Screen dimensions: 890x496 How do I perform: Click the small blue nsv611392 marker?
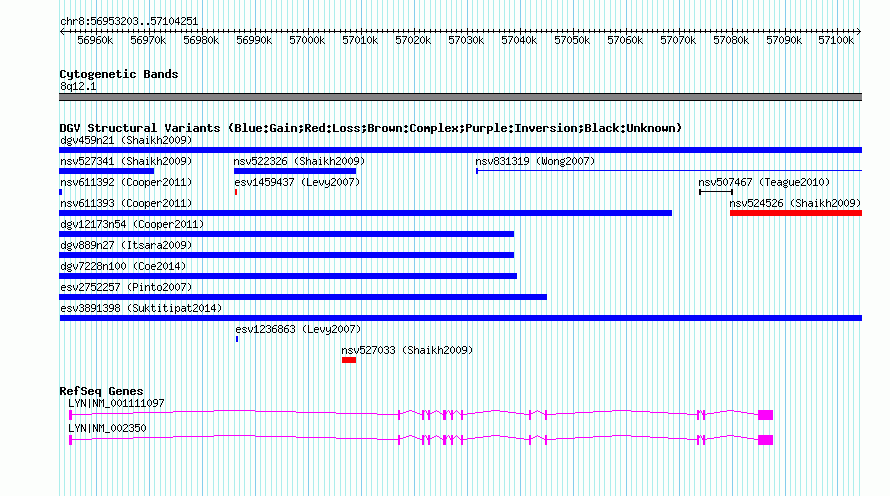[61, 192]
